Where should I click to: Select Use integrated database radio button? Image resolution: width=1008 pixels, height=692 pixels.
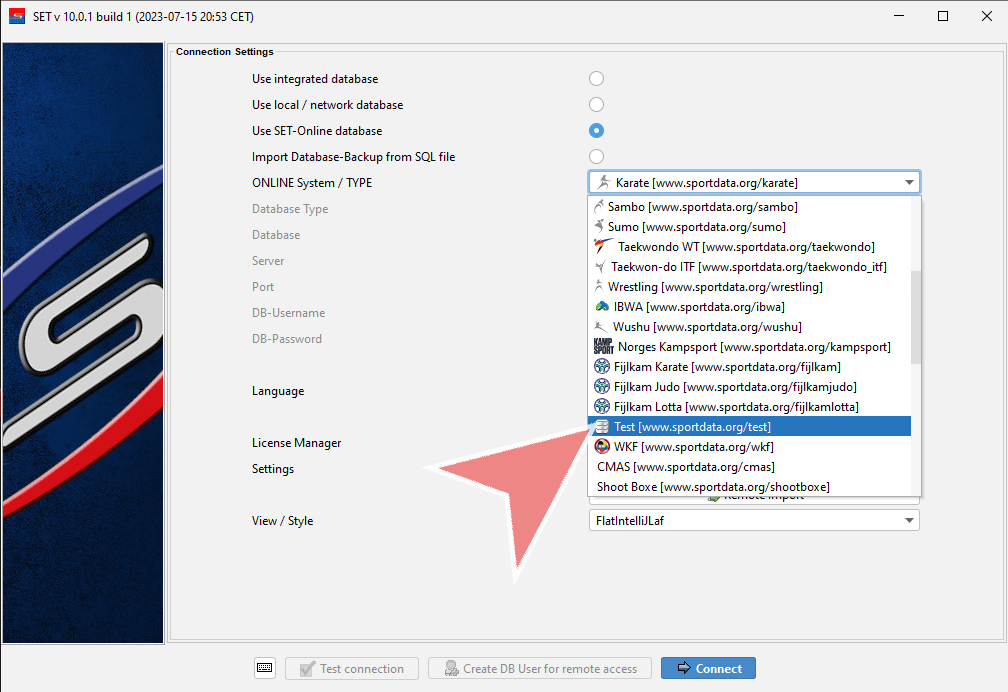click(x=596, y=79)
